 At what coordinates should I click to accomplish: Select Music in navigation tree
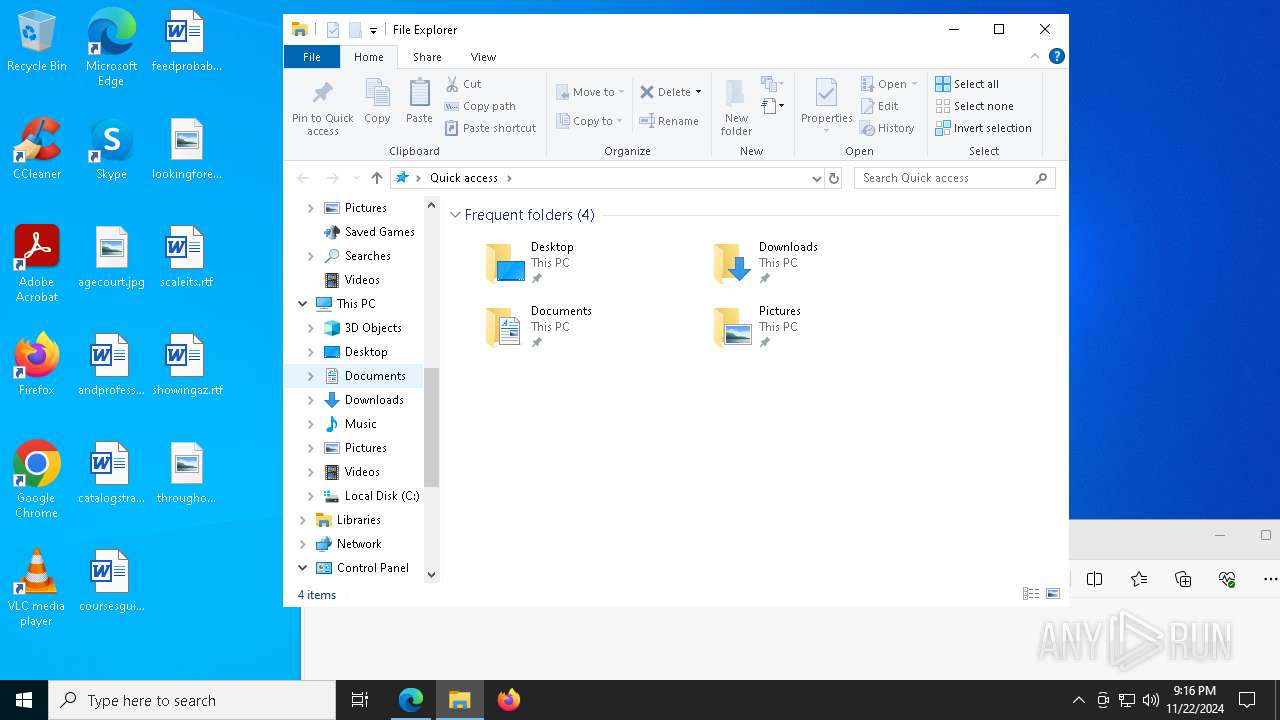pyautogui.click(x=360, y=424)
